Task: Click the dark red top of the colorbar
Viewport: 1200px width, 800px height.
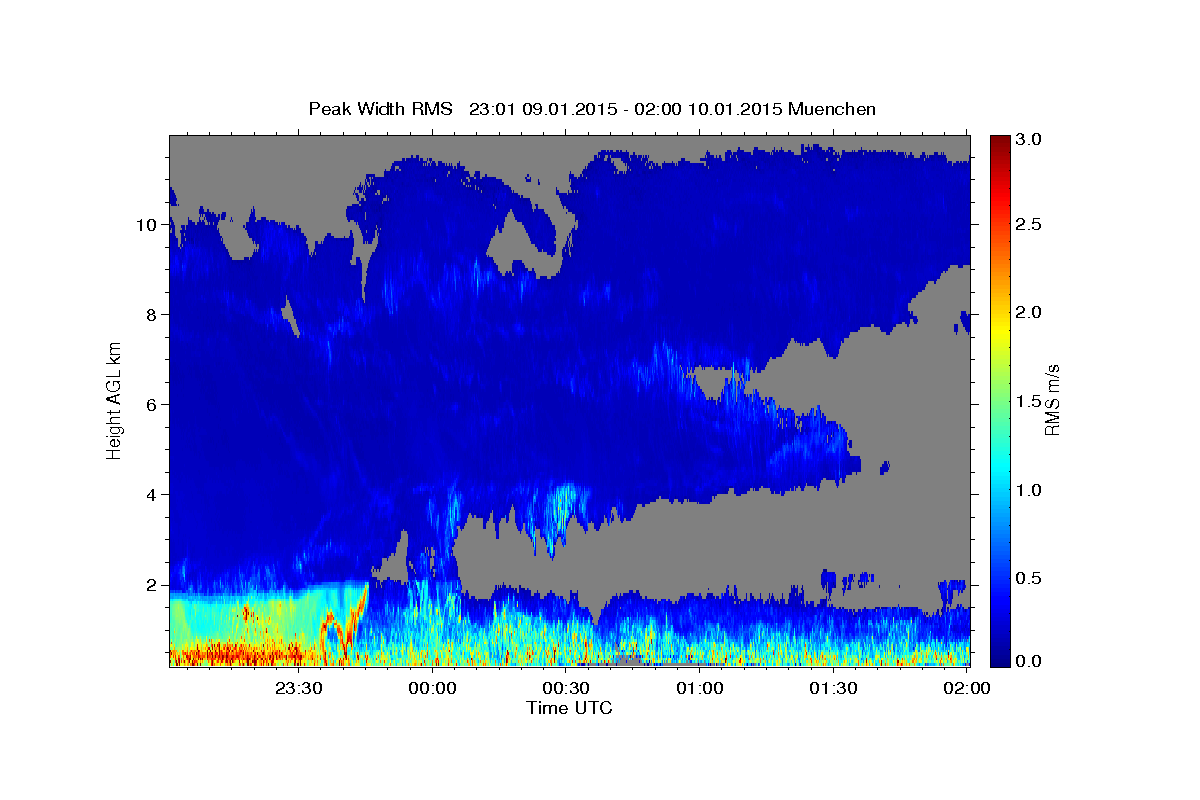Action: 999,145
